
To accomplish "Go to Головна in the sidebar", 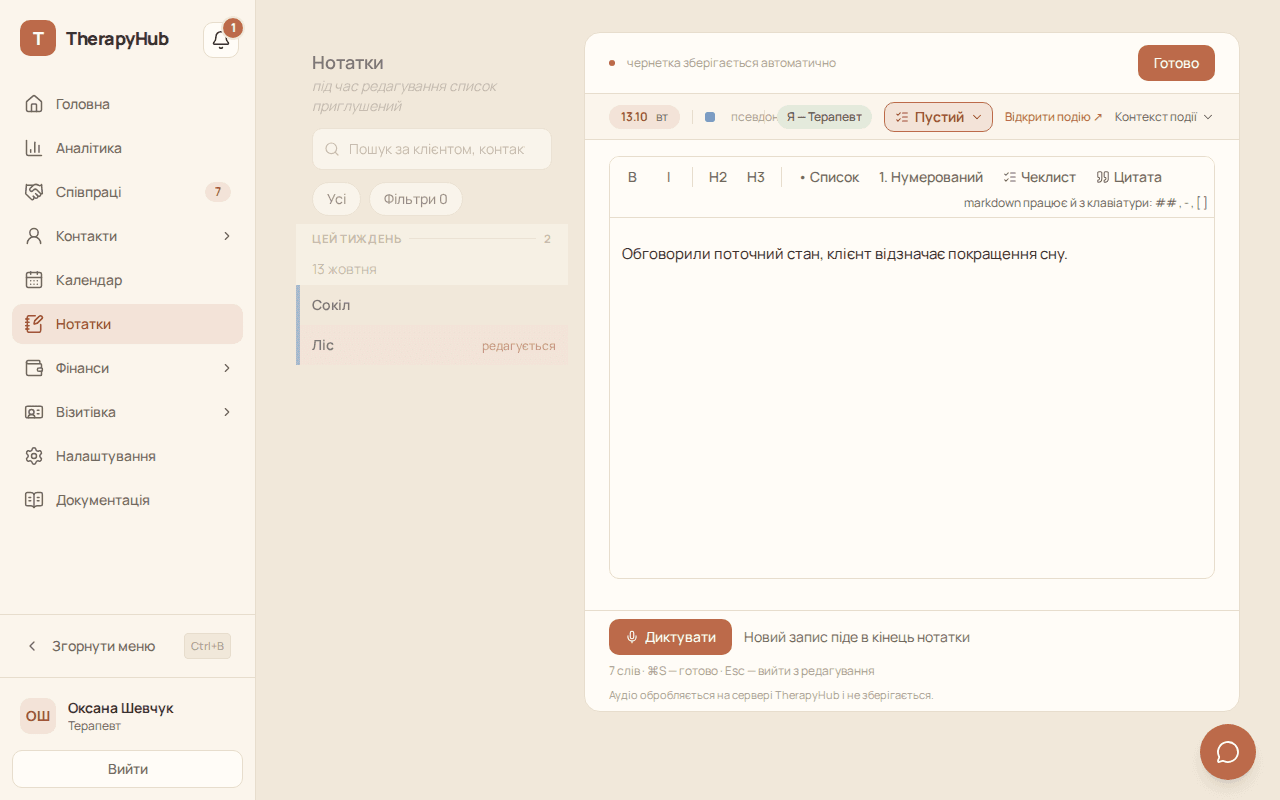I will [128, 104].
